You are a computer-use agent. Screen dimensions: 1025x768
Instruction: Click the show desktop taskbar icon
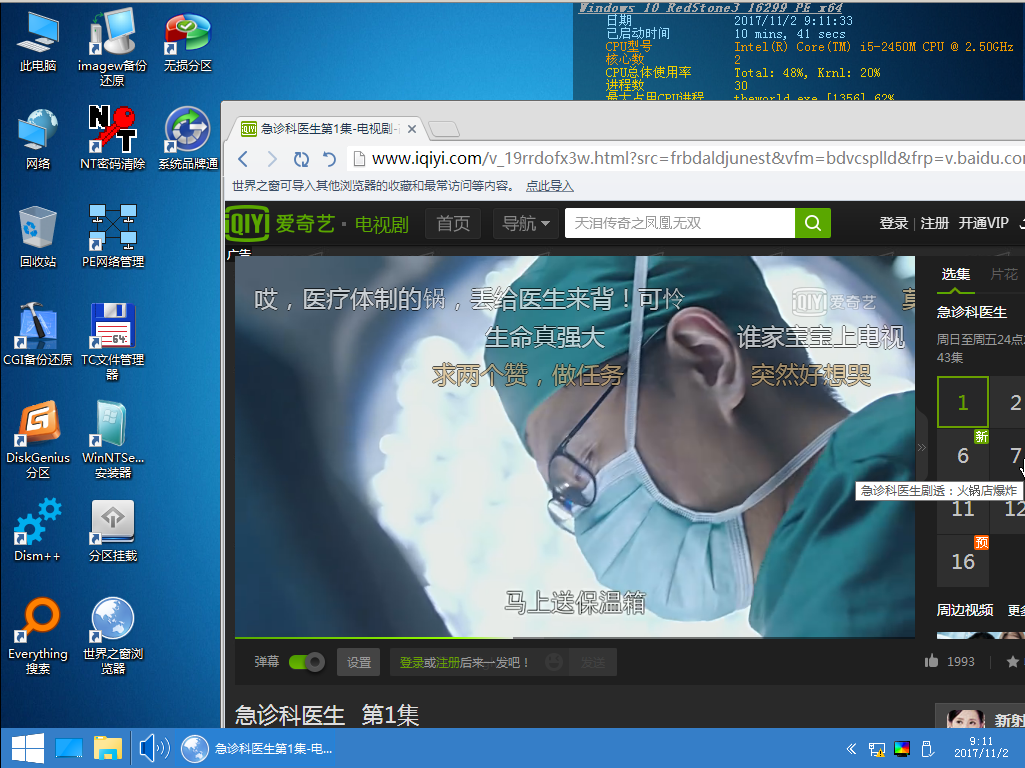pyautogui.click(x=69, y=748)
